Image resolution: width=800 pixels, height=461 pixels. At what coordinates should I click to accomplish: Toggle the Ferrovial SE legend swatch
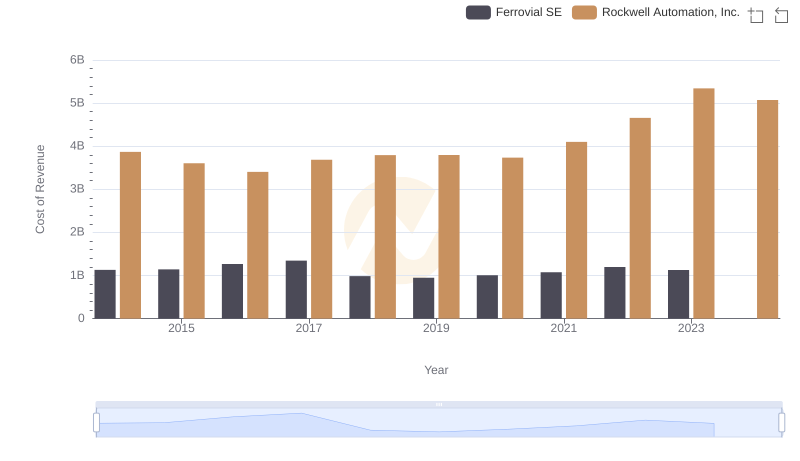(x=478, y=12)
